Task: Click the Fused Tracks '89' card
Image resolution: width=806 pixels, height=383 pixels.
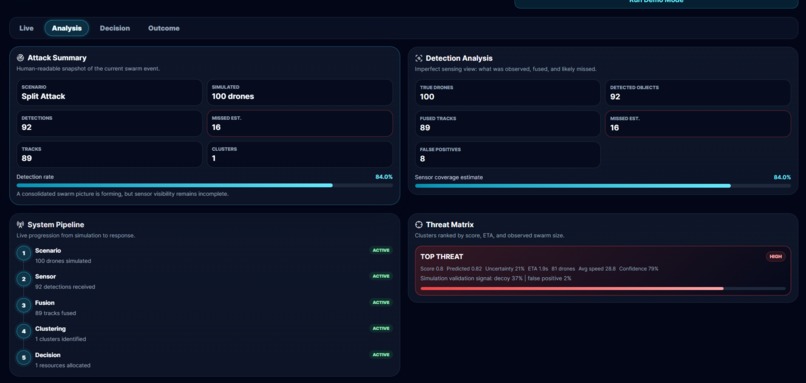Action: pyautogui.click(x=507, y=124)
